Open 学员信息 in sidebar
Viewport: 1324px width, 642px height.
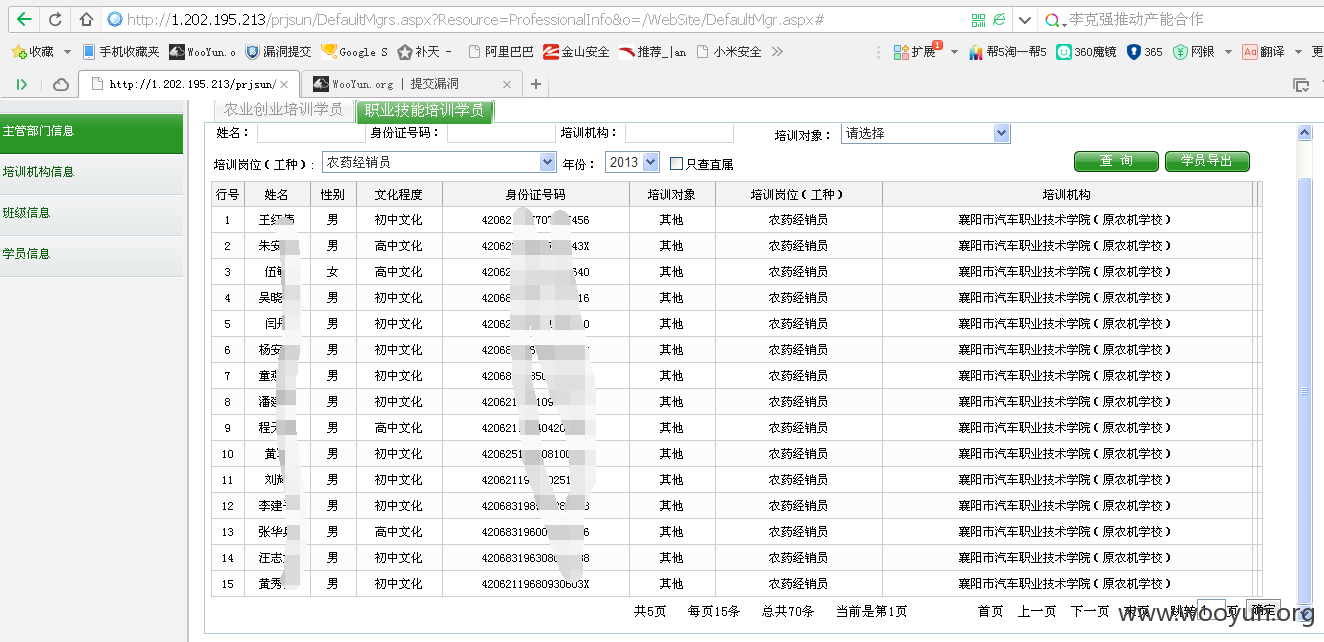click(x=91, y=254)
